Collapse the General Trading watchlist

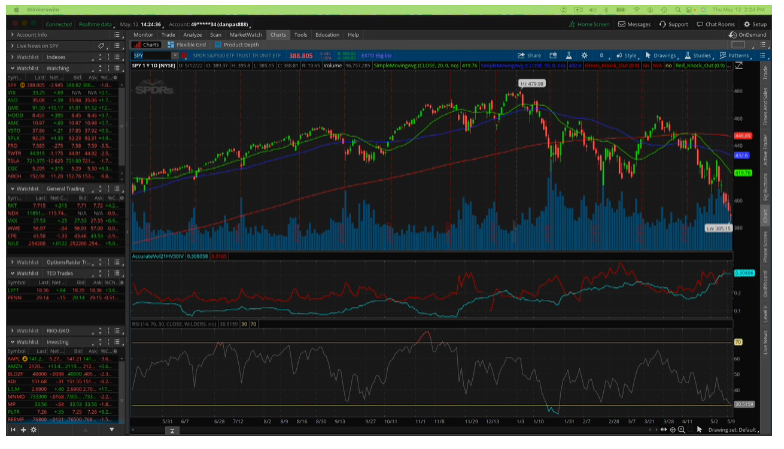[x=12, y=189]
